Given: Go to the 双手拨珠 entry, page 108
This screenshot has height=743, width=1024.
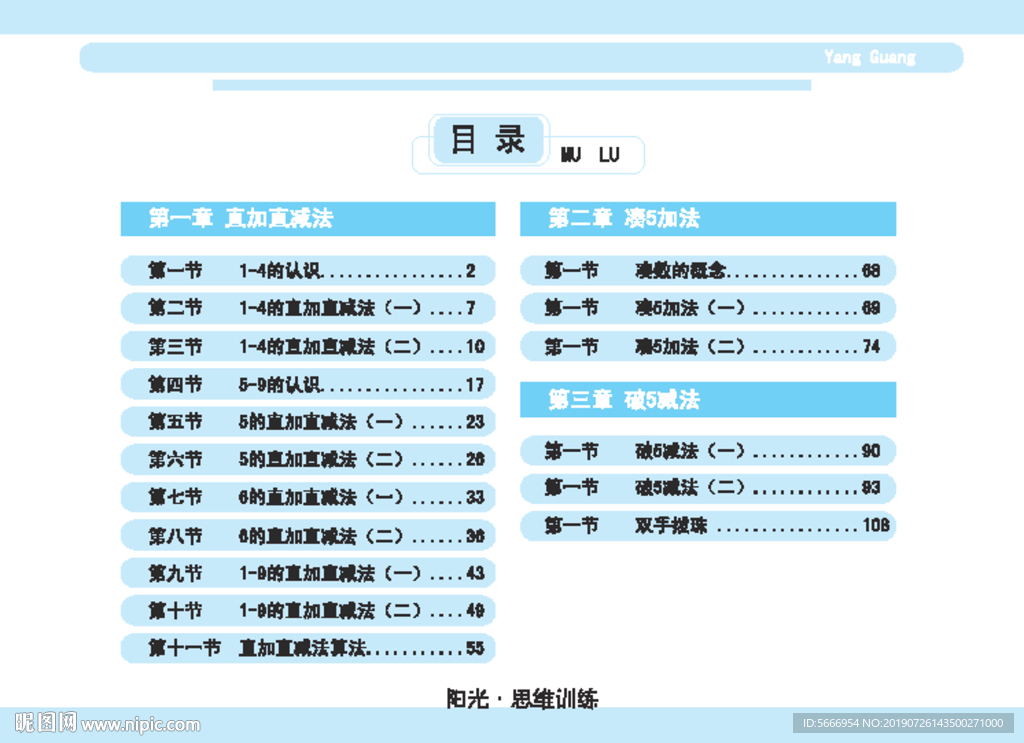Looking at the screenshot, I should [x=708, y=526].
